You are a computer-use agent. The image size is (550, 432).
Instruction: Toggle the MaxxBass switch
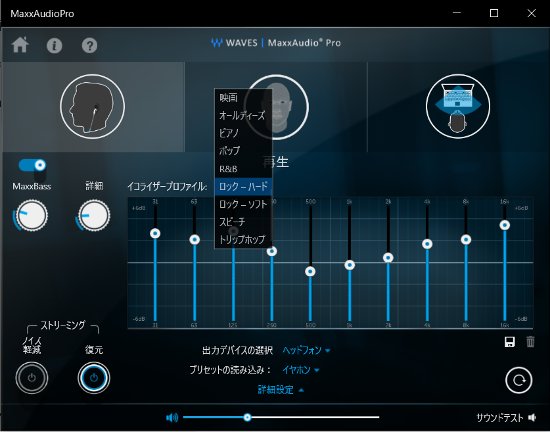point(32,165)
